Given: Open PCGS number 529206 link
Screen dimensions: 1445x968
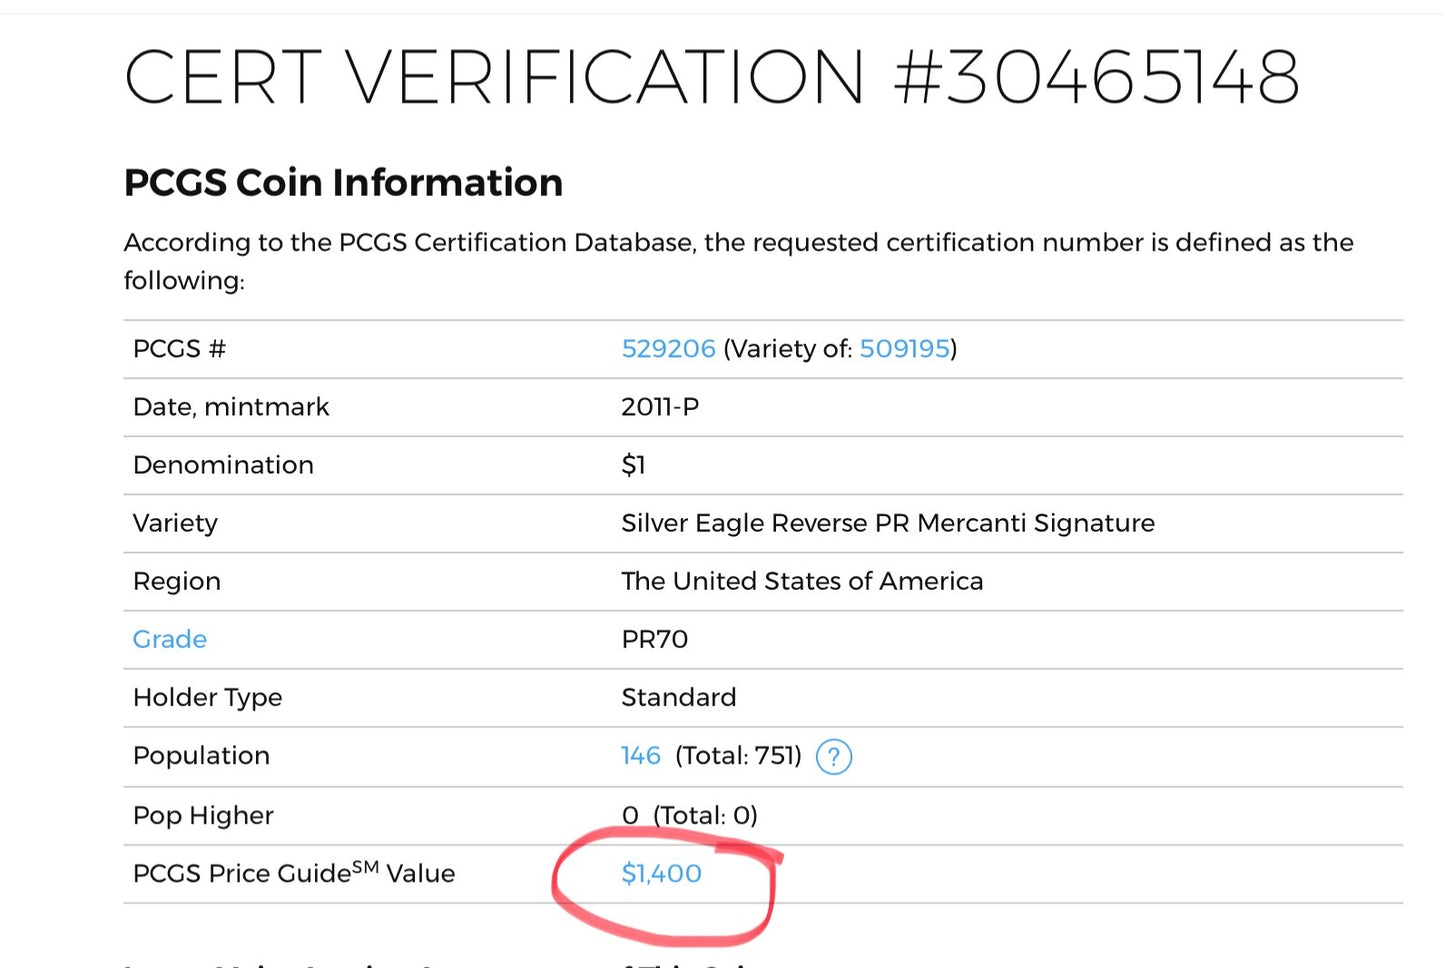Looking at the screenshot, I should click(668, 349).
